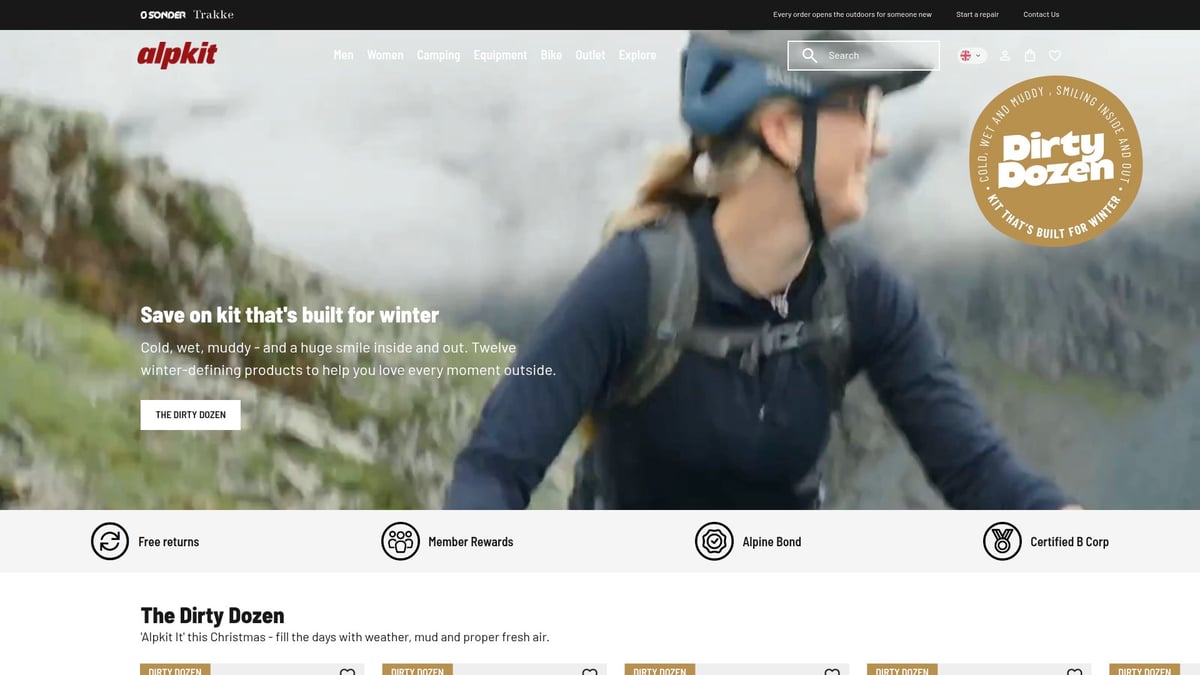Click the Member Rewards icon
This screenshot has height=675, width=1200.
point(400,541)
